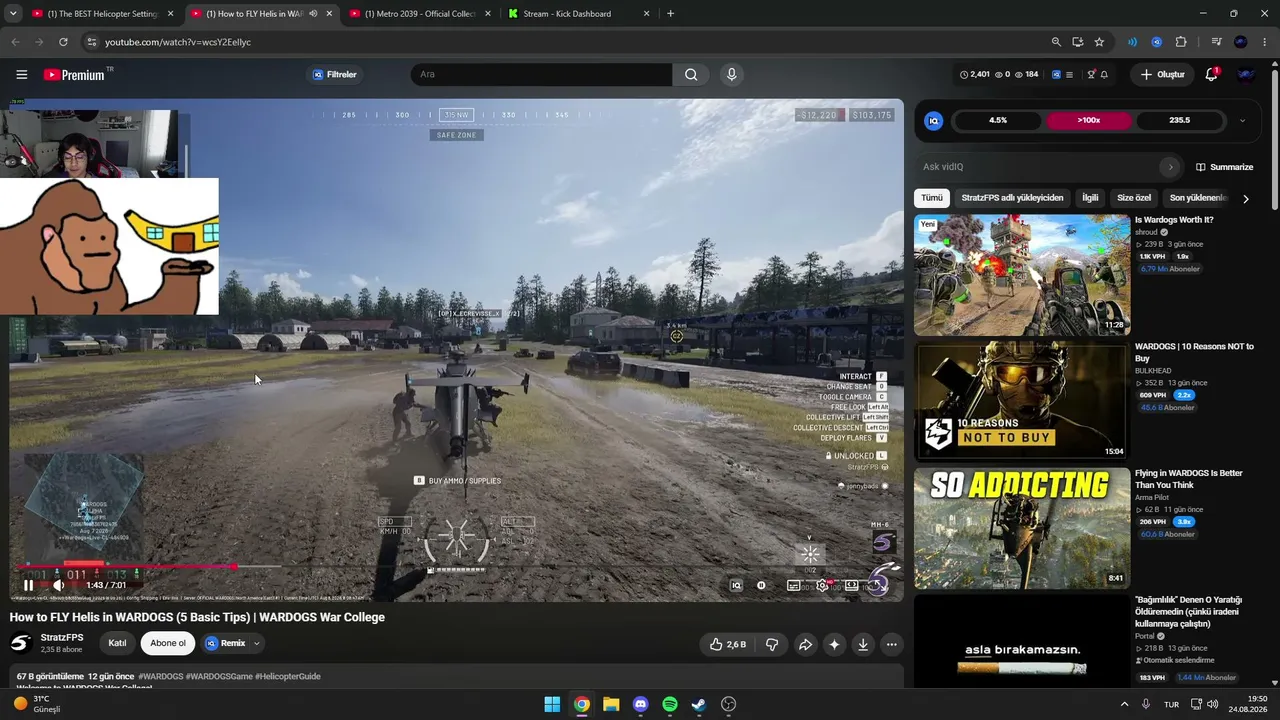Image resolution: width=1280 pixels, height=720 pixels.
Task: Mute the video player volume
Action: tap(58, 586)
